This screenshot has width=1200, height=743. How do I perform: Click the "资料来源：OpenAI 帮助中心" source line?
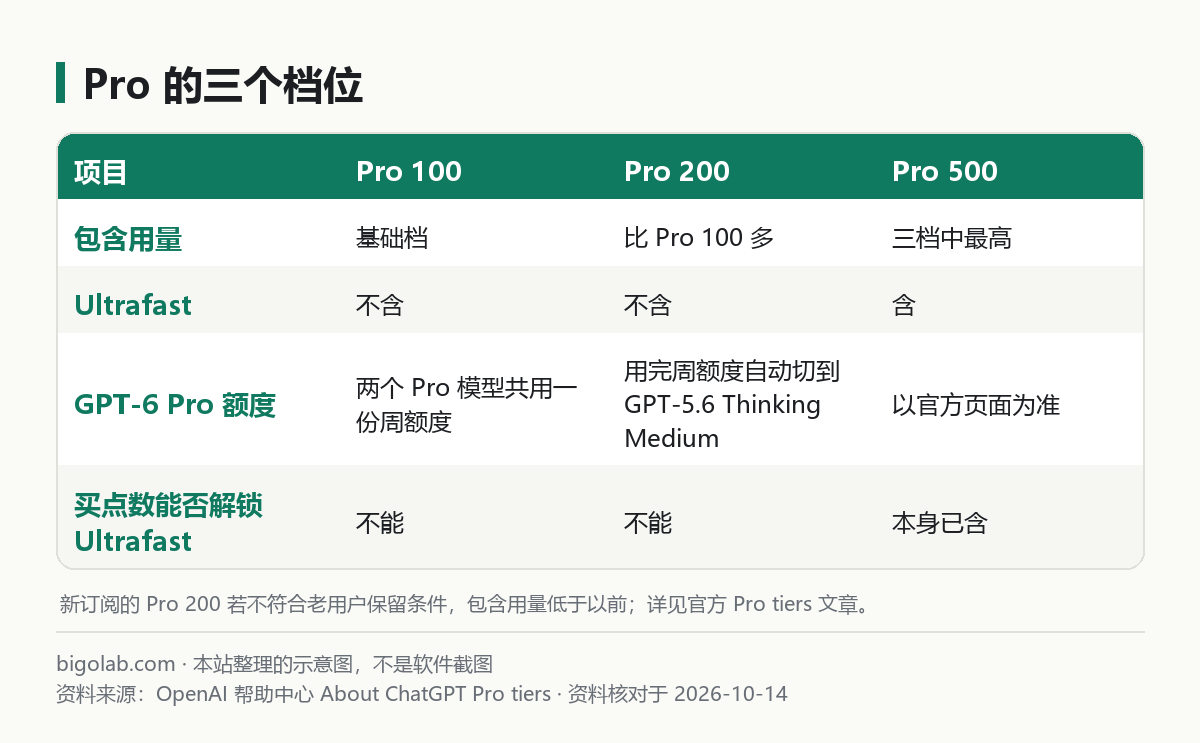[x=422, y=693]
